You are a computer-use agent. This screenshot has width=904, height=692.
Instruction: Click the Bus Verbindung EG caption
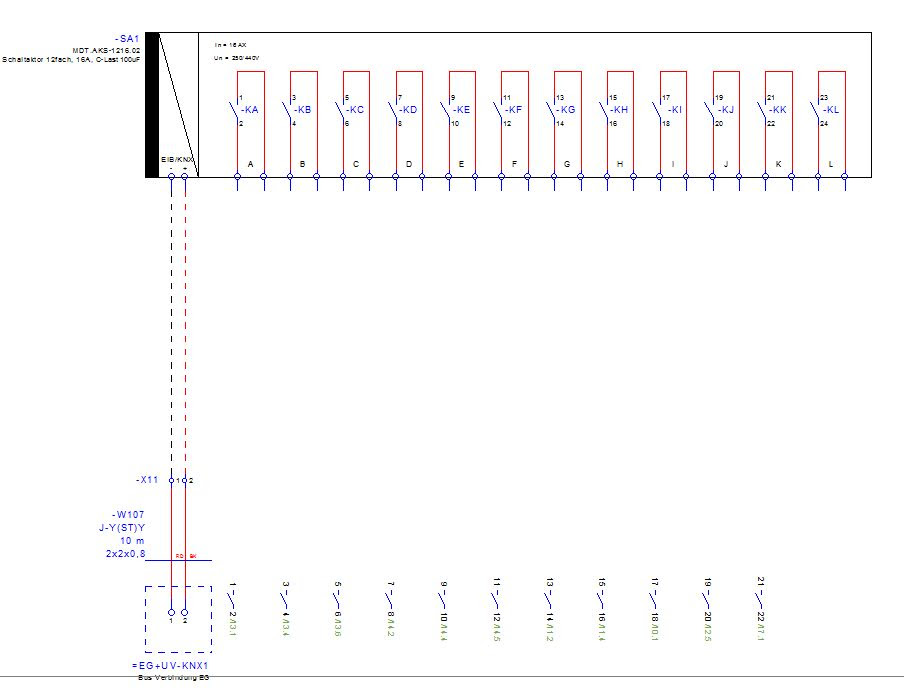tap(174, 678)
